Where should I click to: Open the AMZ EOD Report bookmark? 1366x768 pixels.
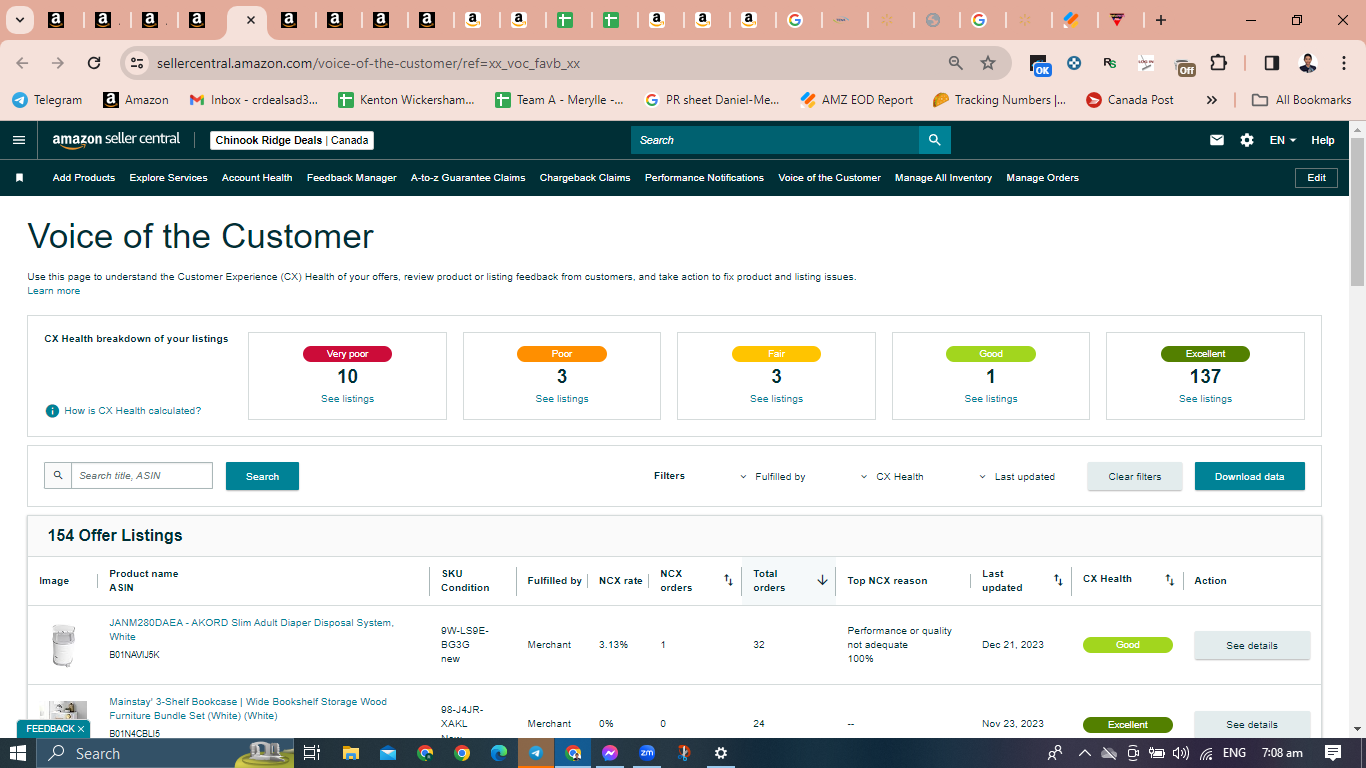point(857,100)
